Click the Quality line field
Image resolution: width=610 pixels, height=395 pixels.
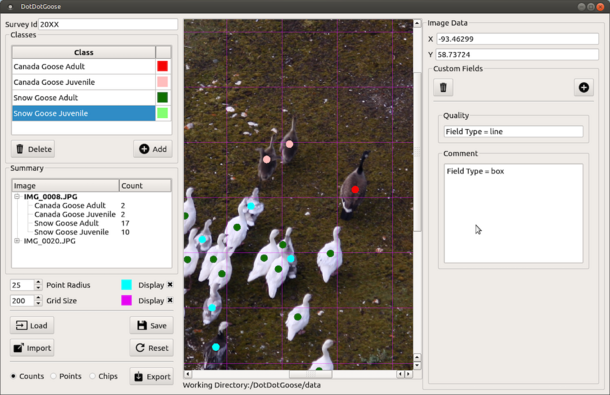point(514,132)
